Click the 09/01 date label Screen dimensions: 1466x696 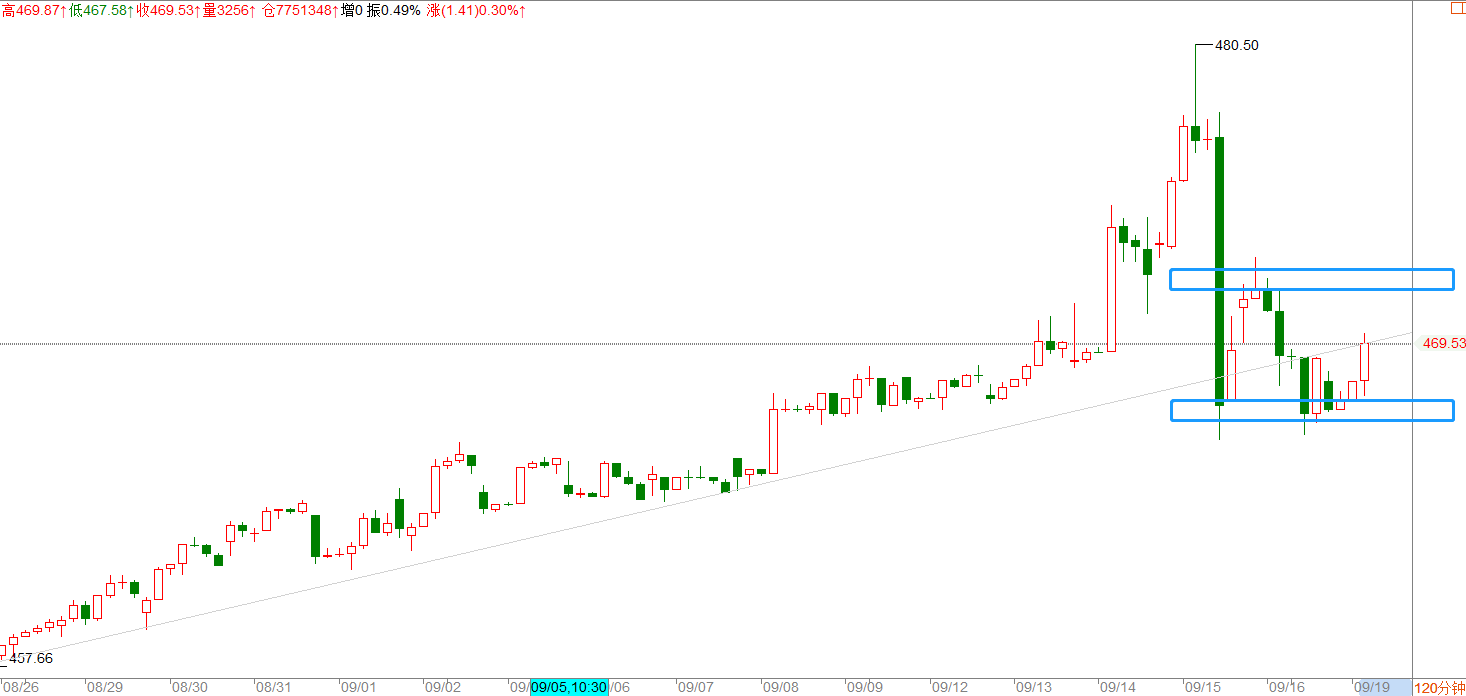[358, 688]
